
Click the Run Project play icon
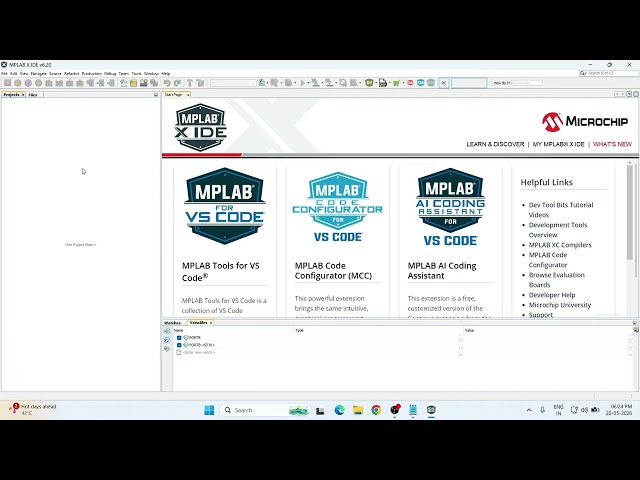302,83
